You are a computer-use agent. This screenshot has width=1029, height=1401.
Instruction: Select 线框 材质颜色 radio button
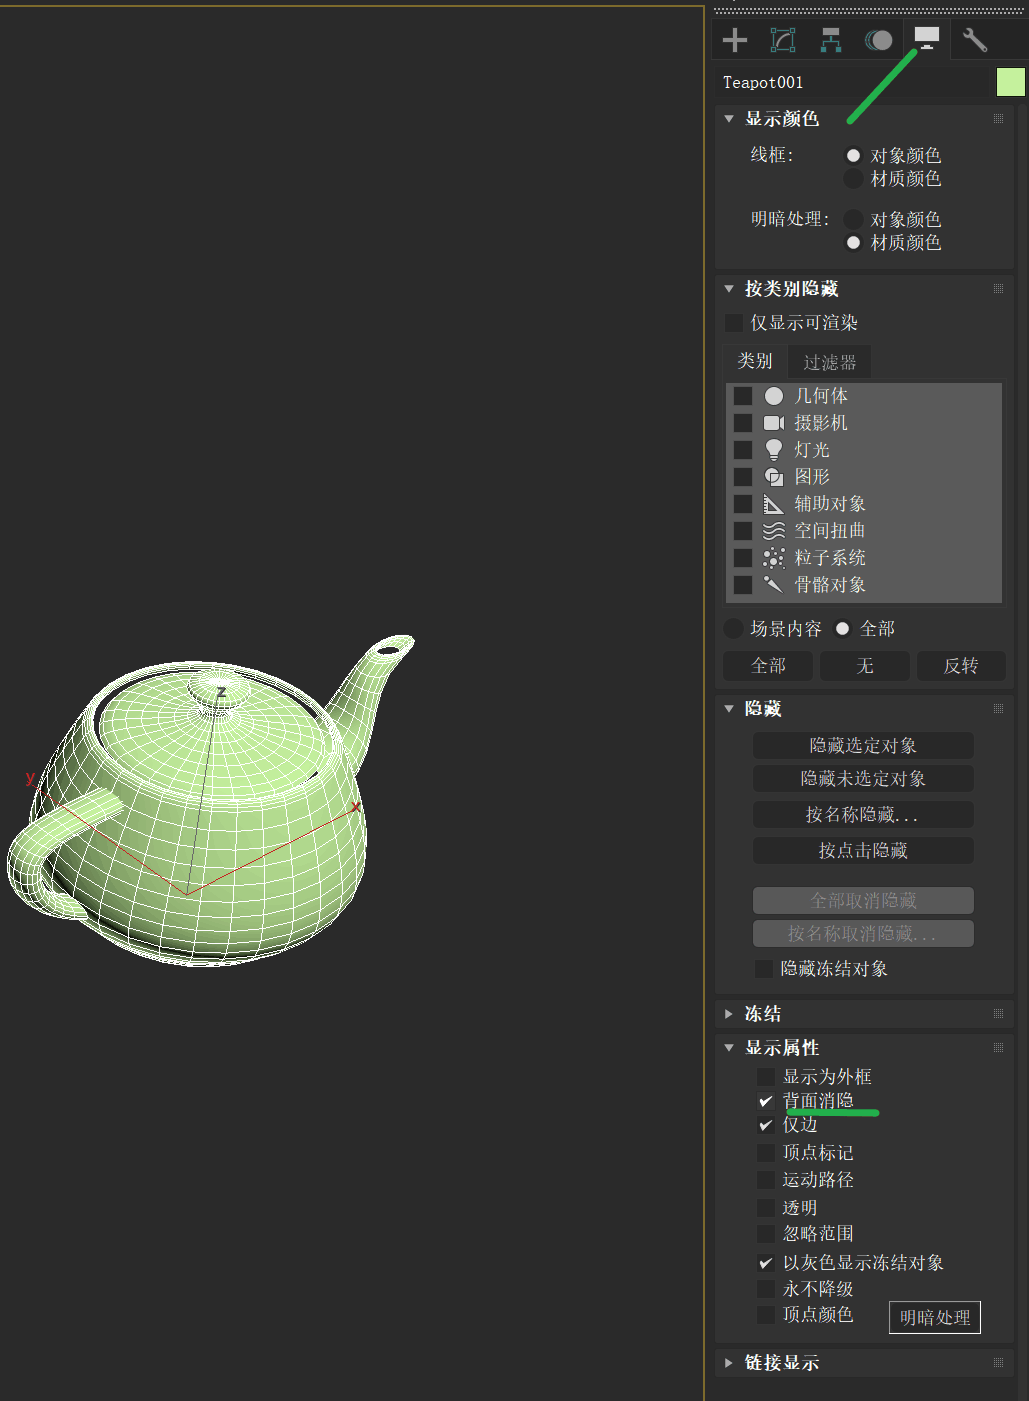(853, 179)
